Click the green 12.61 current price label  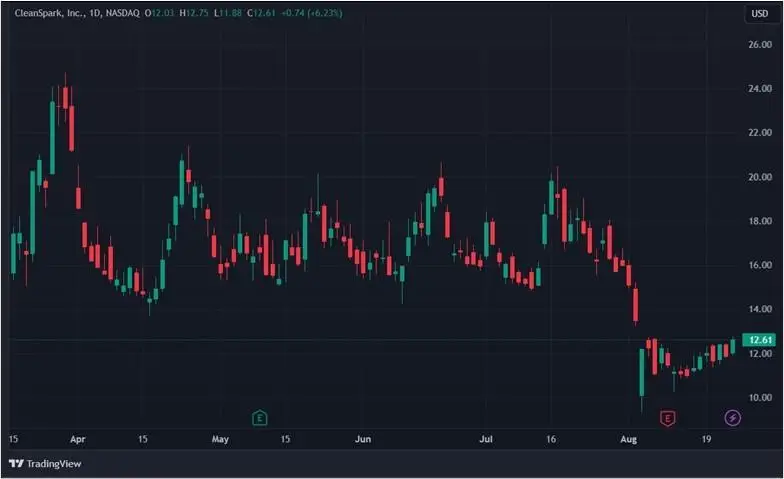761,340
